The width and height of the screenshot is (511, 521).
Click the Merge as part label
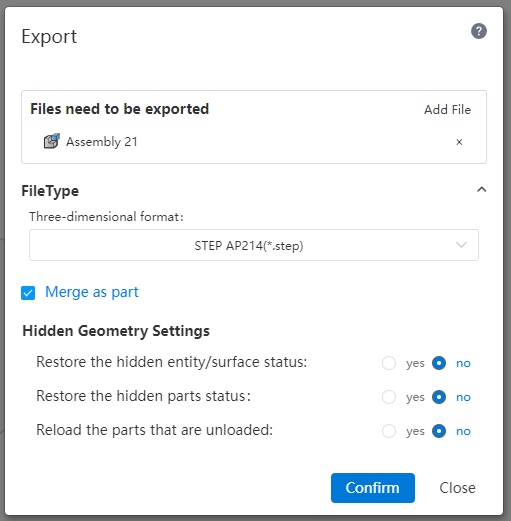[92, 292]
